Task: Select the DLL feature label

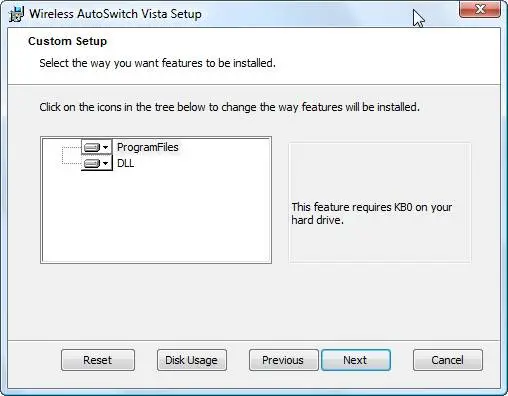Action: 126,163
